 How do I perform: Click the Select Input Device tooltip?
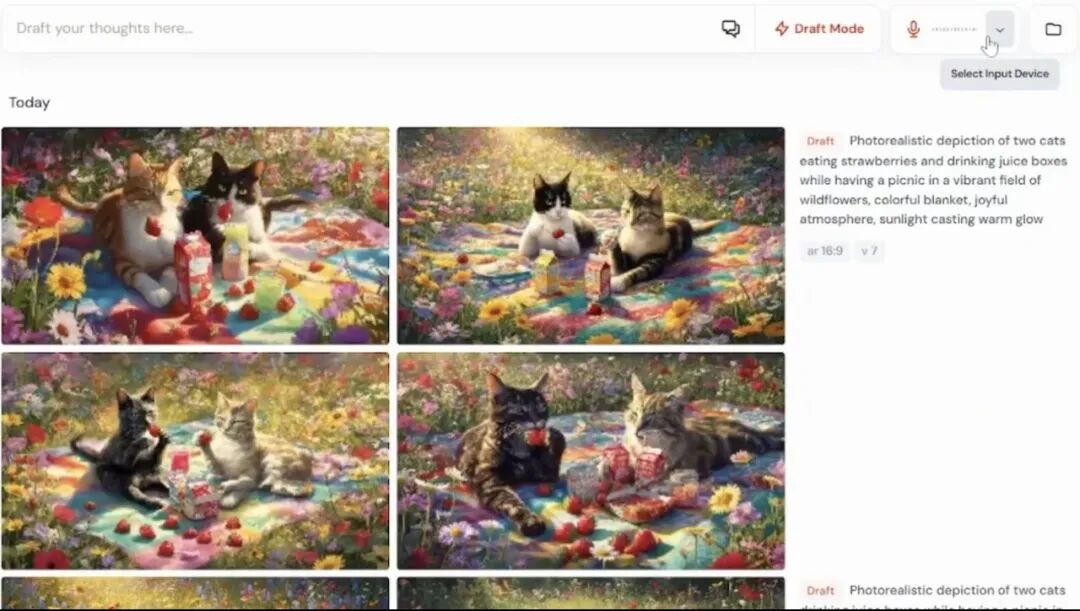click(999, 74)
